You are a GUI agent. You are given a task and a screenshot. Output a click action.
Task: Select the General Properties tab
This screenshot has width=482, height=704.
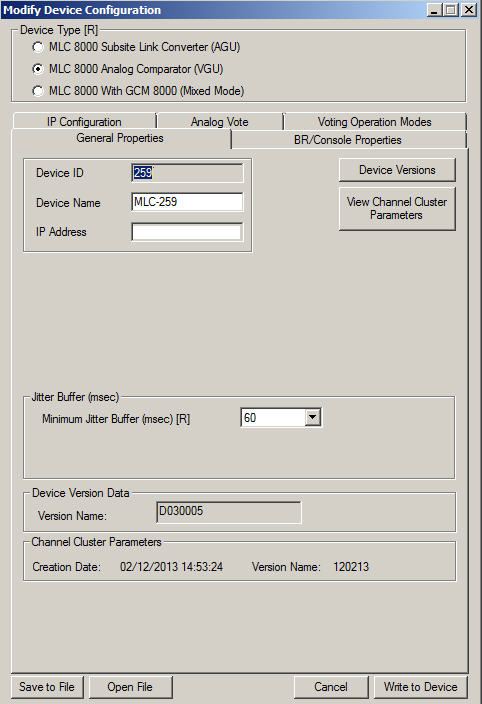point(120,138)
